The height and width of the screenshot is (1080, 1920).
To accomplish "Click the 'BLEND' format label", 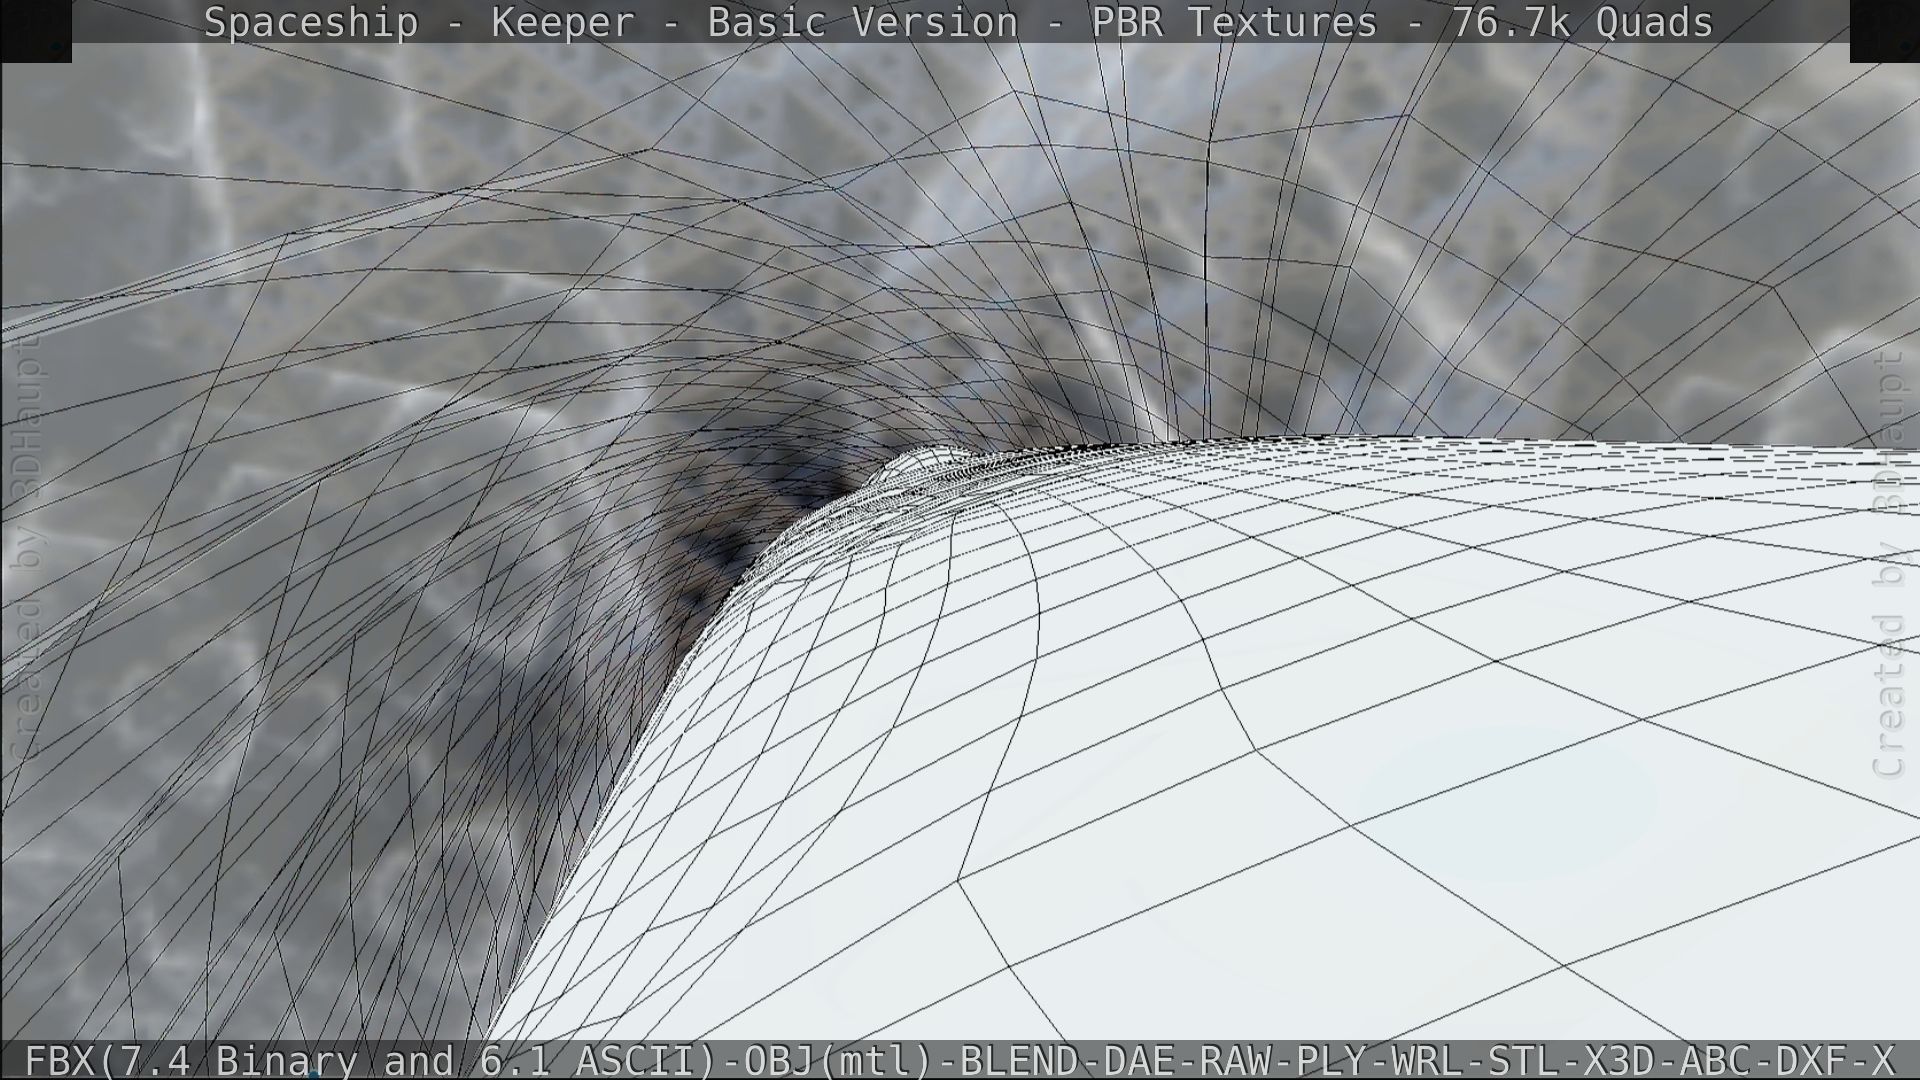I will tap(1019, 1060).
